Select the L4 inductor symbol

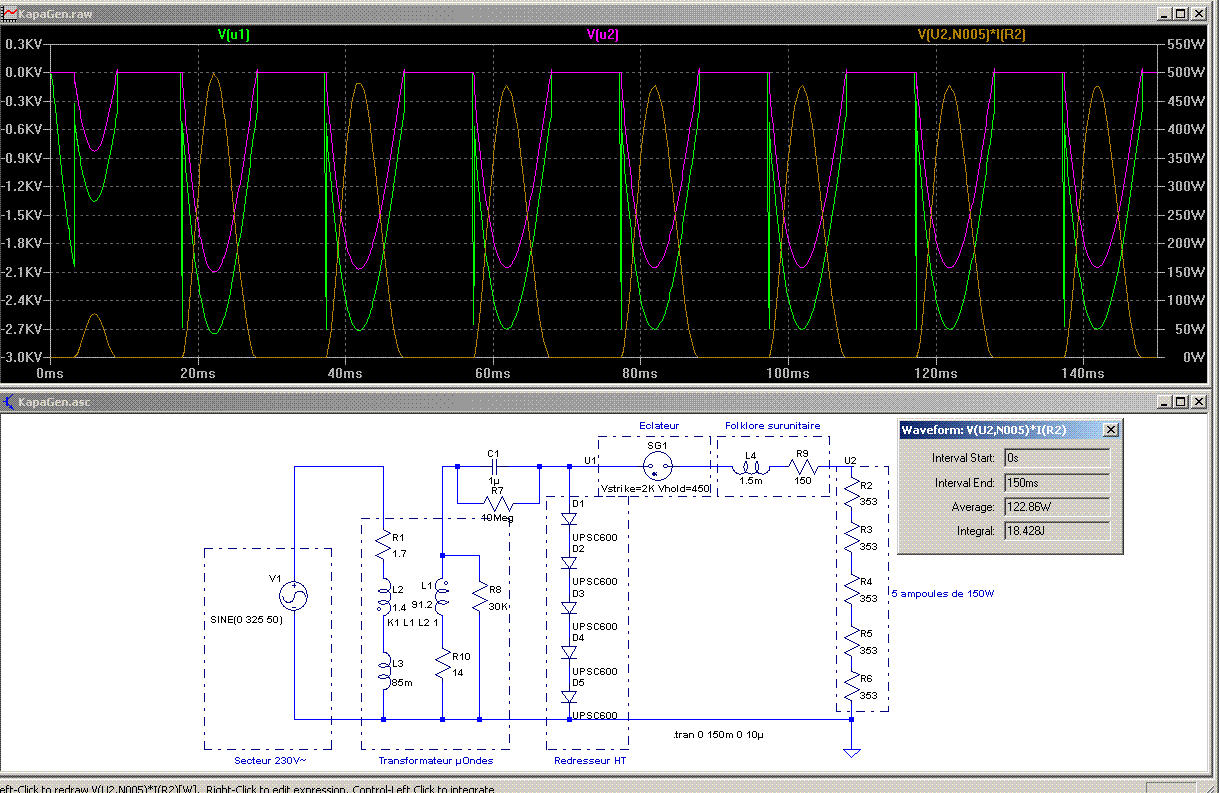click(x=749, y=467)
